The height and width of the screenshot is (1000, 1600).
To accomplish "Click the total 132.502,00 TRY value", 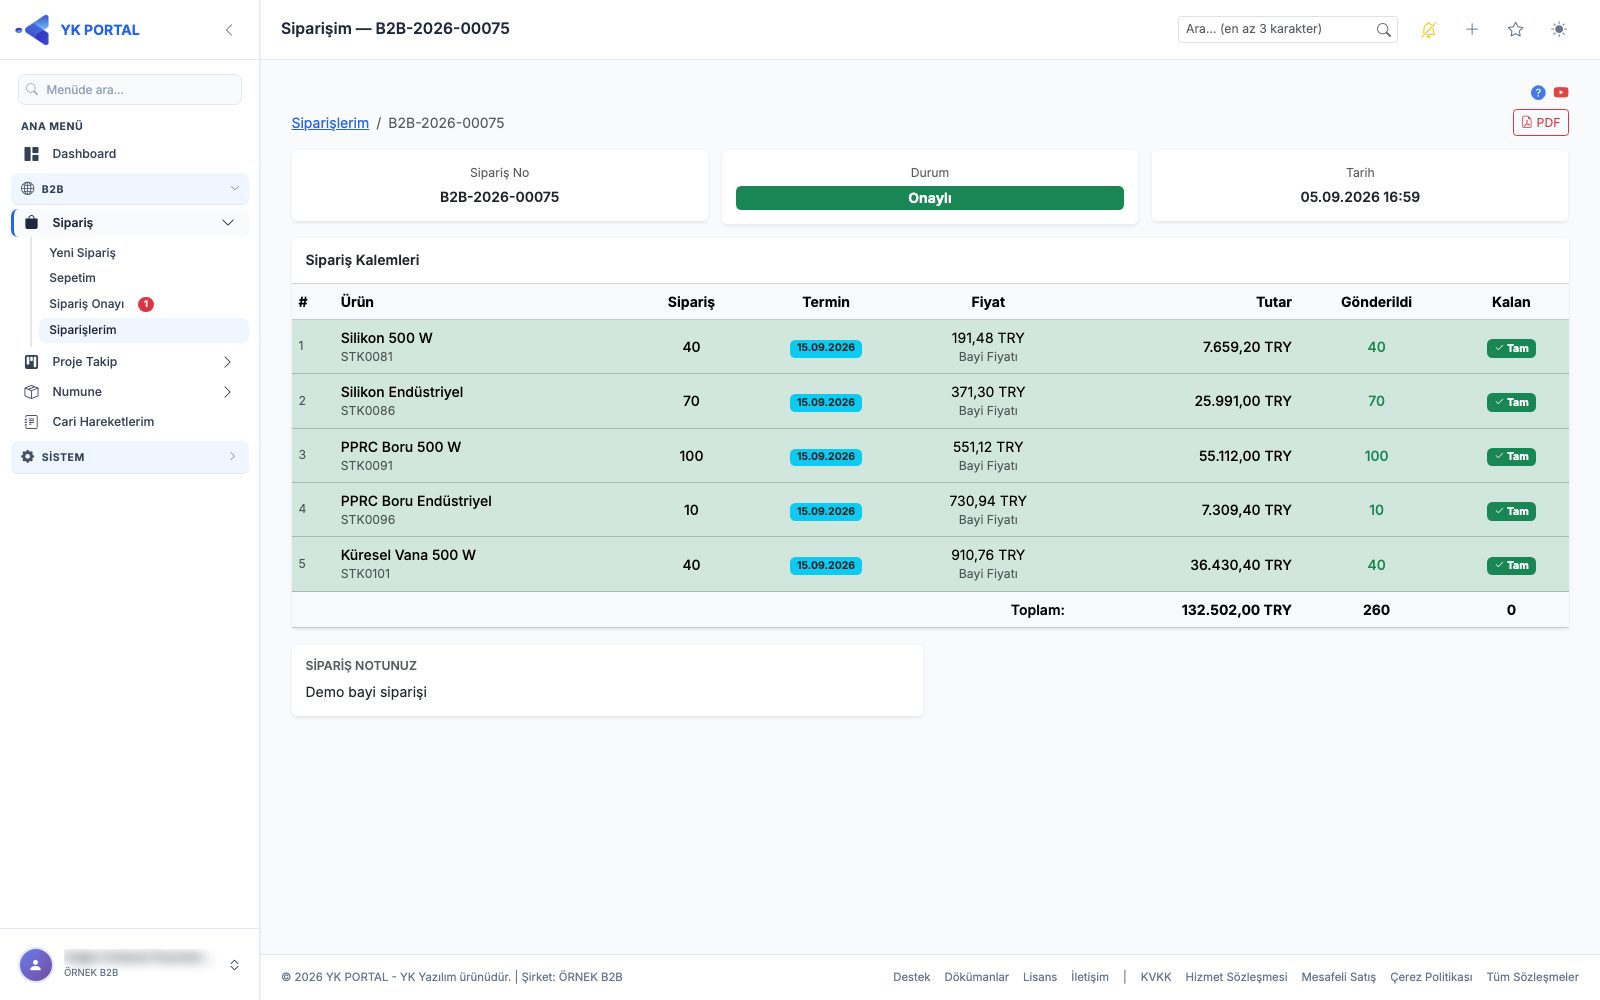I will tap(1236, 610).
